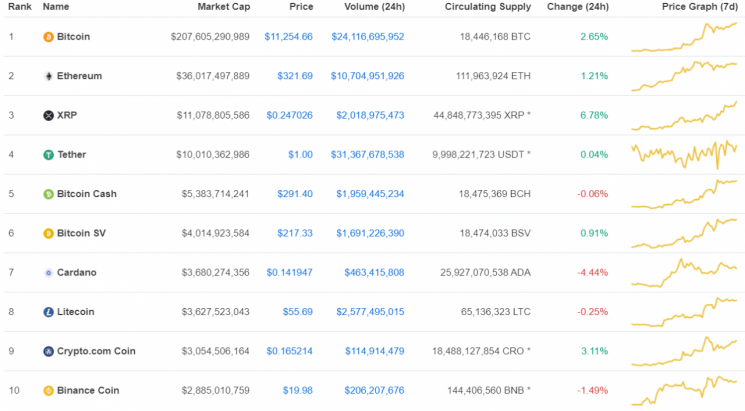Screen dimensions: 745x411
Task: Click Bitcoin SV volume $1,691,226,390
Action: tap(370, 233)
